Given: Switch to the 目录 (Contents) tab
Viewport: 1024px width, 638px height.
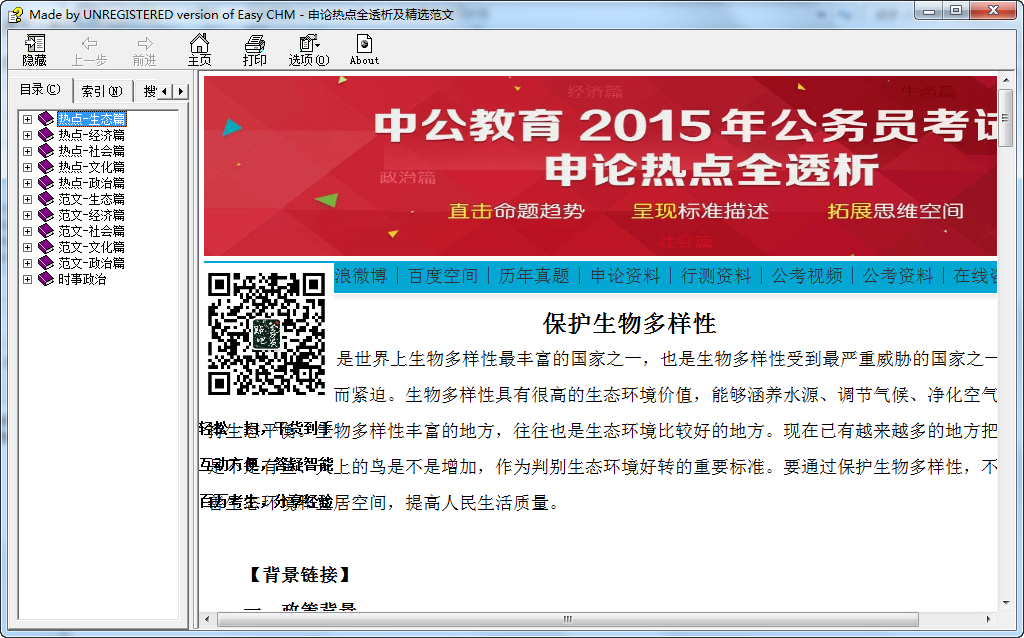Looking at the screenshot, I should point(40,89).
